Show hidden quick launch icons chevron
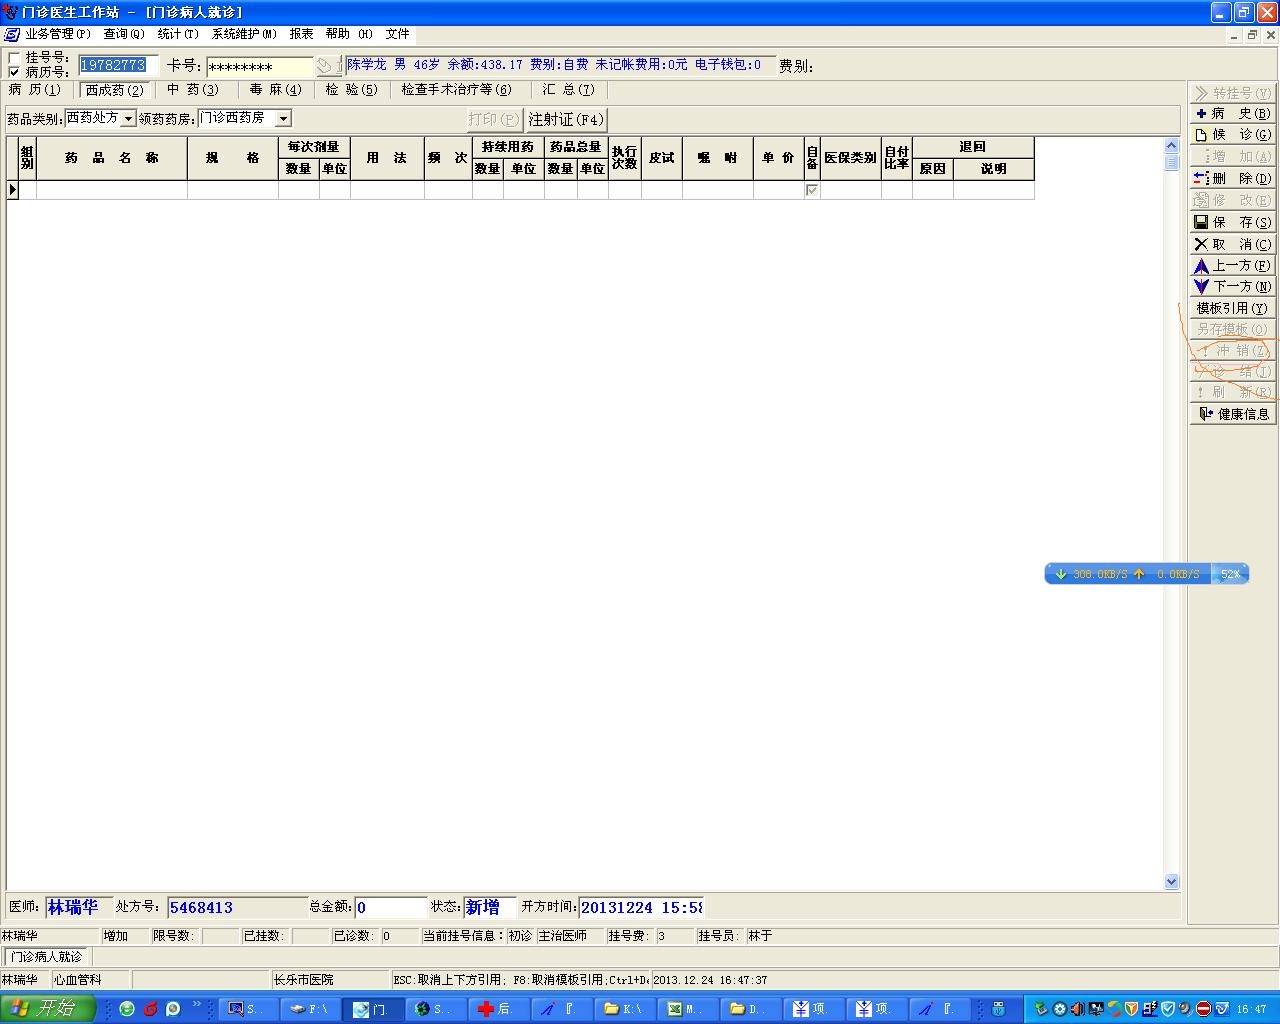The height and width of the screenshot is (1024, 1280). point(196,1005)
